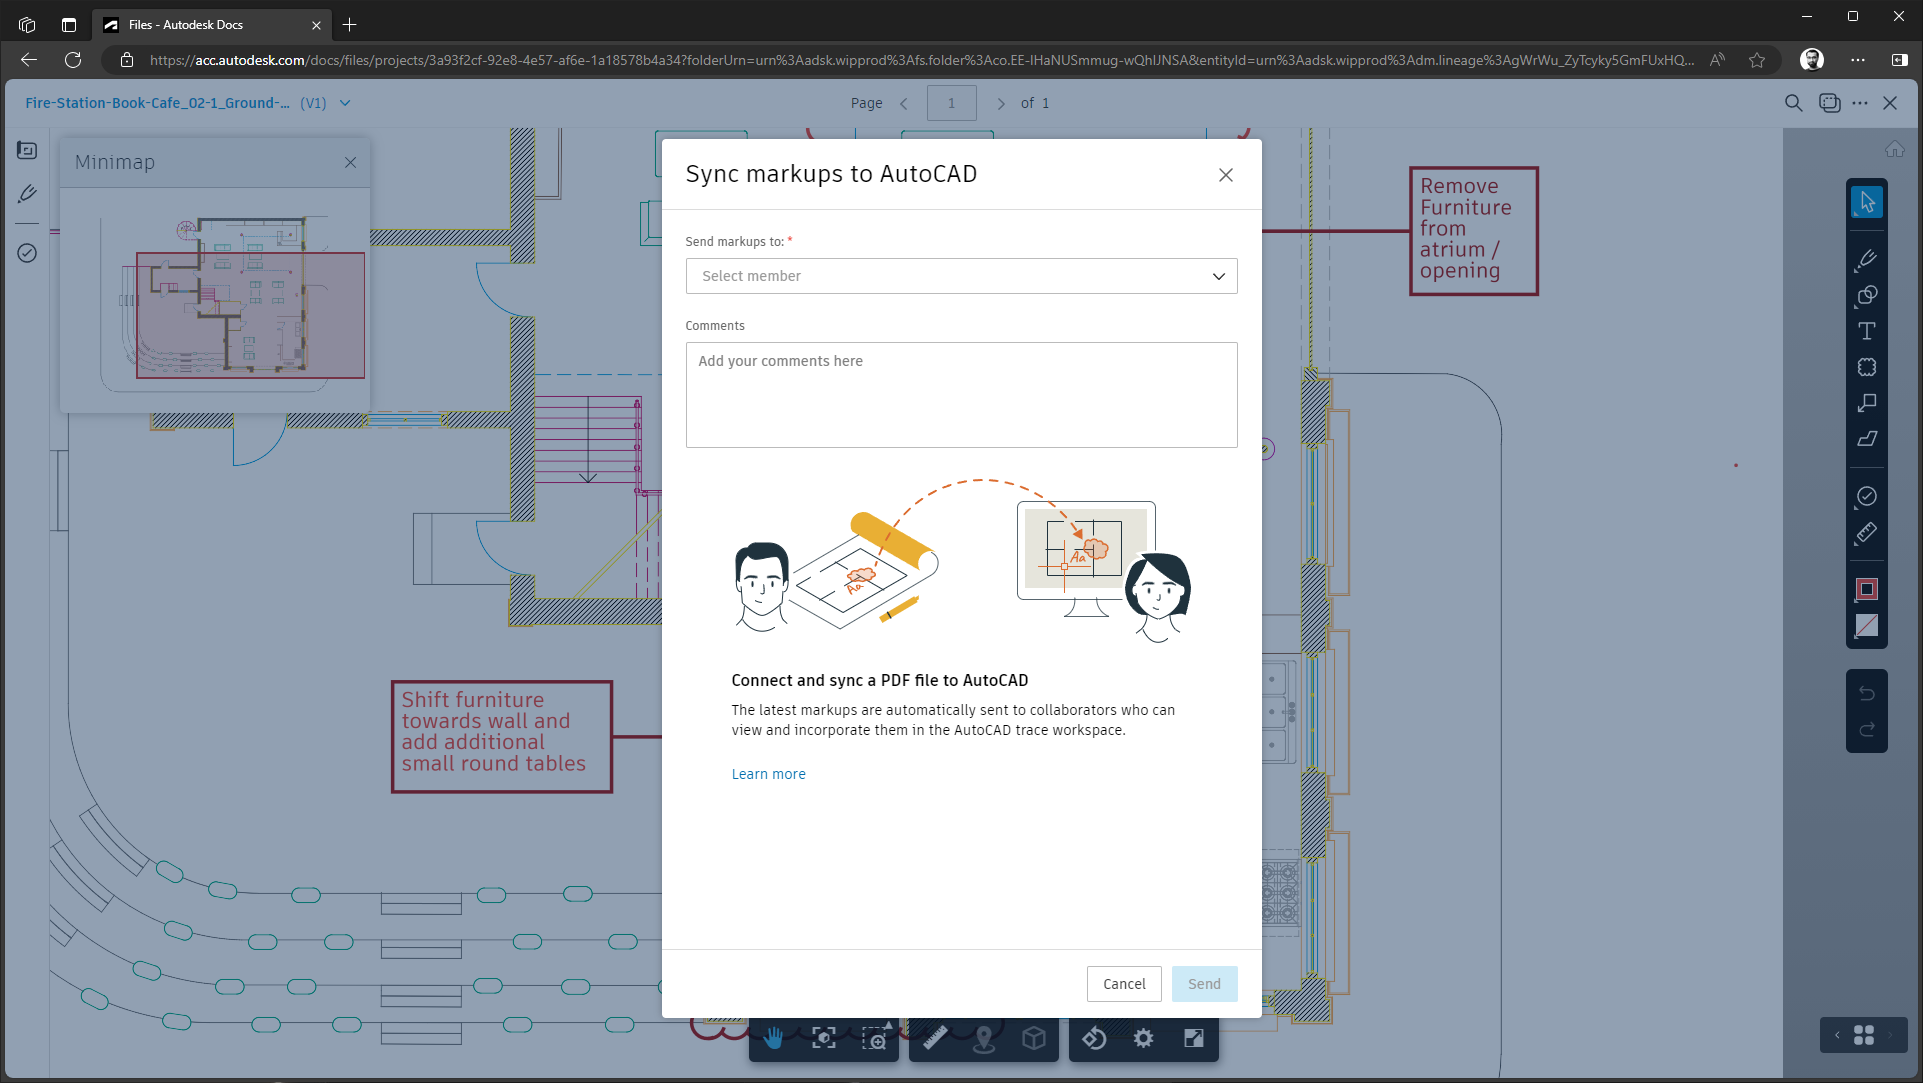Open a new browser tab
The height and width of the screenshot is (1083, 1923).
(x=349, y=25)
